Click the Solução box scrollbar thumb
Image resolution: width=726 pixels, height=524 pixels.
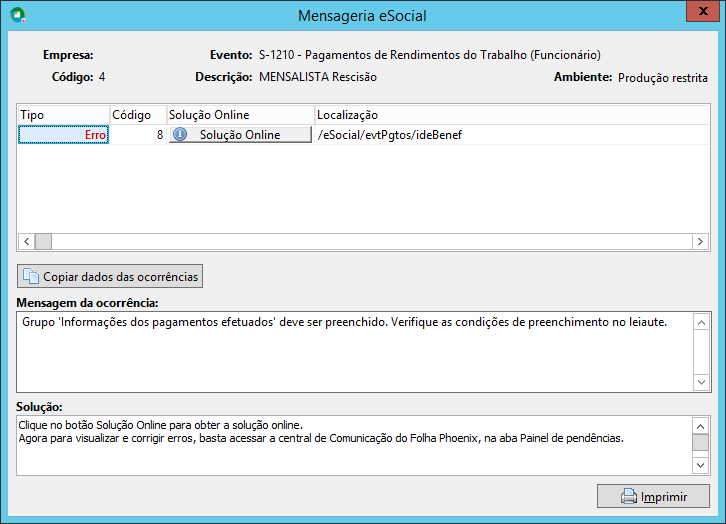(x=701, y=442)
